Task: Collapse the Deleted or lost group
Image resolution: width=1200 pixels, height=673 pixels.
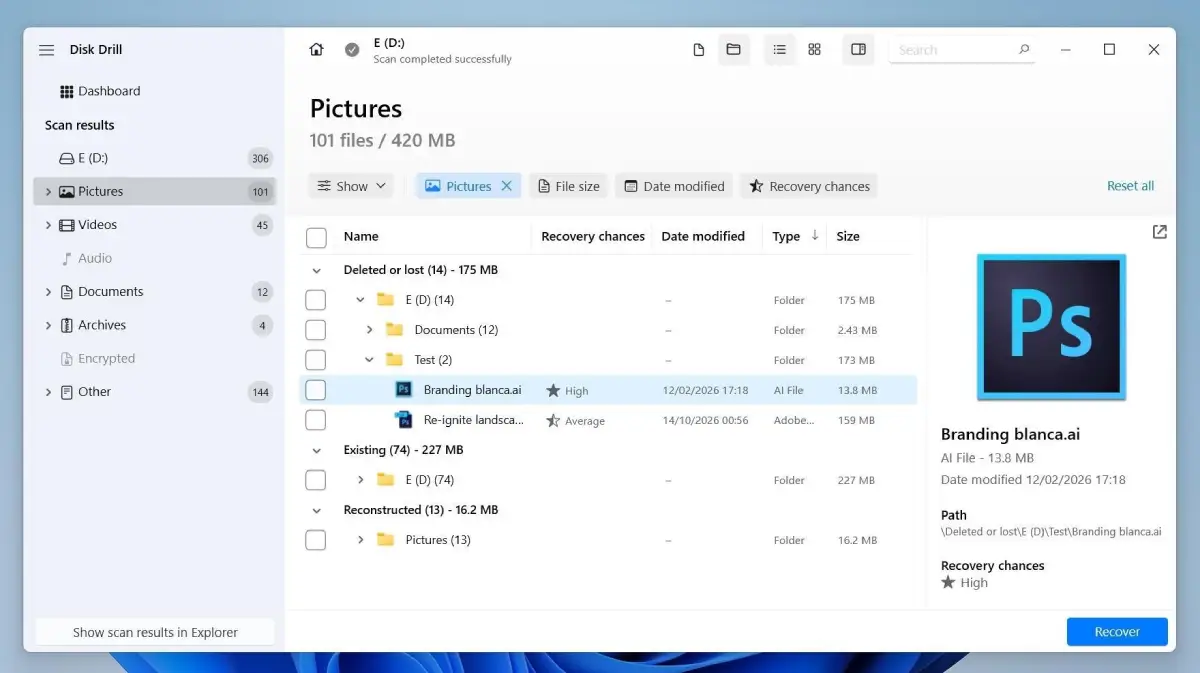Action: coord(317,270)
